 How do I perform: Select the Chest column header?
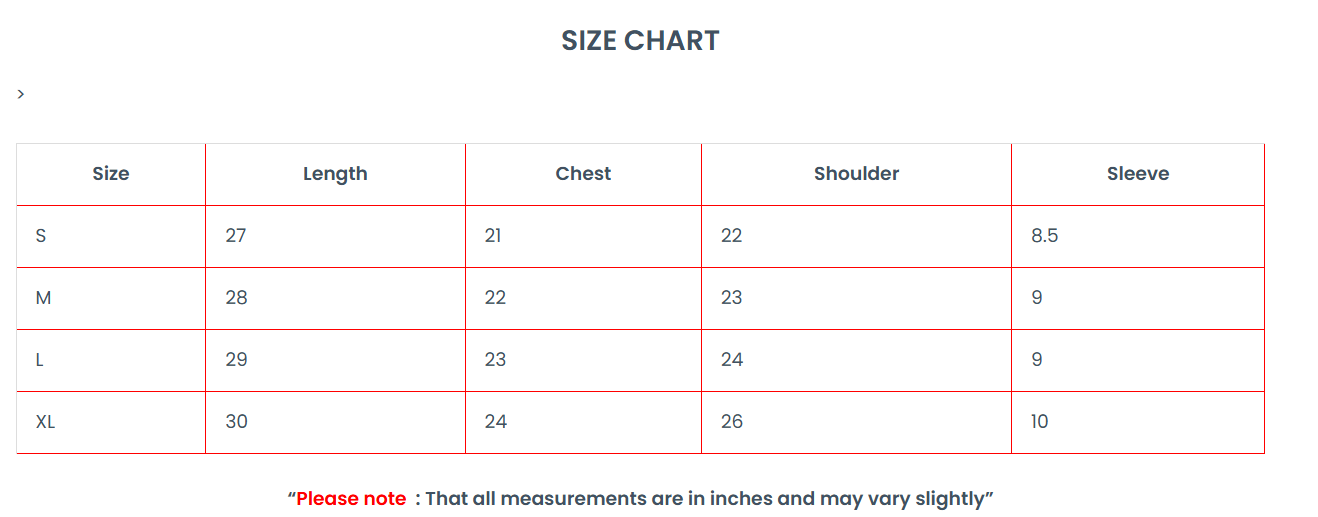coord(583,174)
